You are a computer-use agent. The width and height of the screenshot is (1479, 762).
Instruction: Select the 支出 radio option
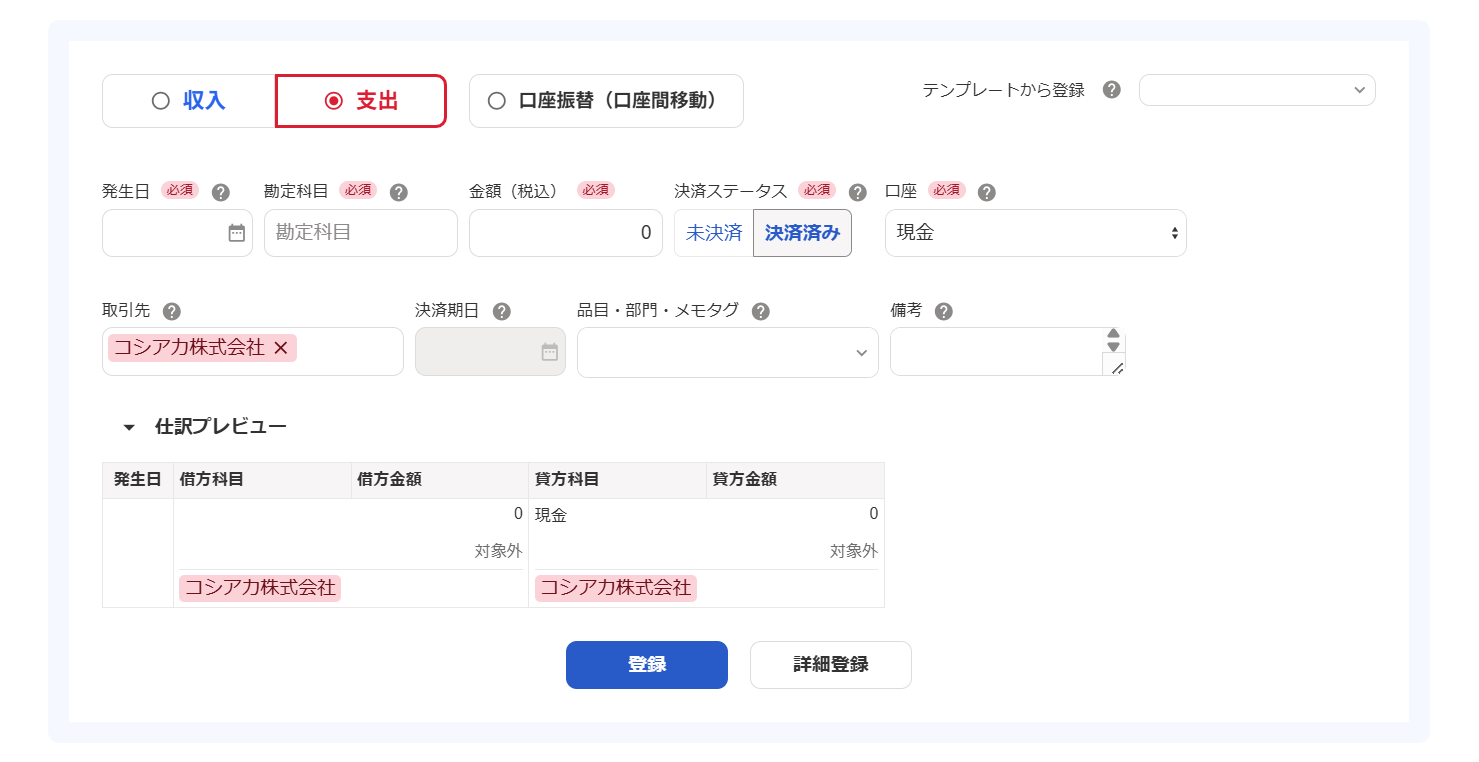(361, 101)
